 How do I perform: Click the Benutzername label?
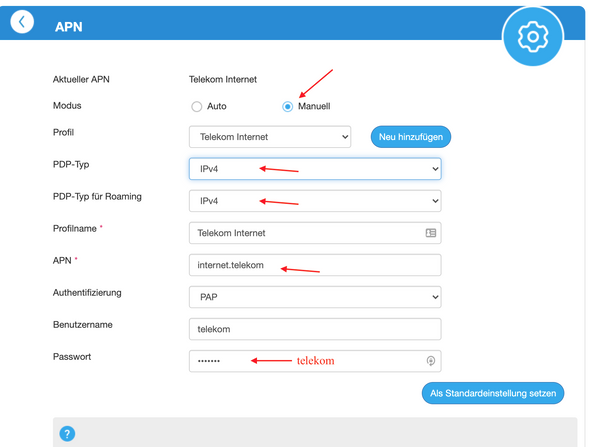(x=83, y=325)
